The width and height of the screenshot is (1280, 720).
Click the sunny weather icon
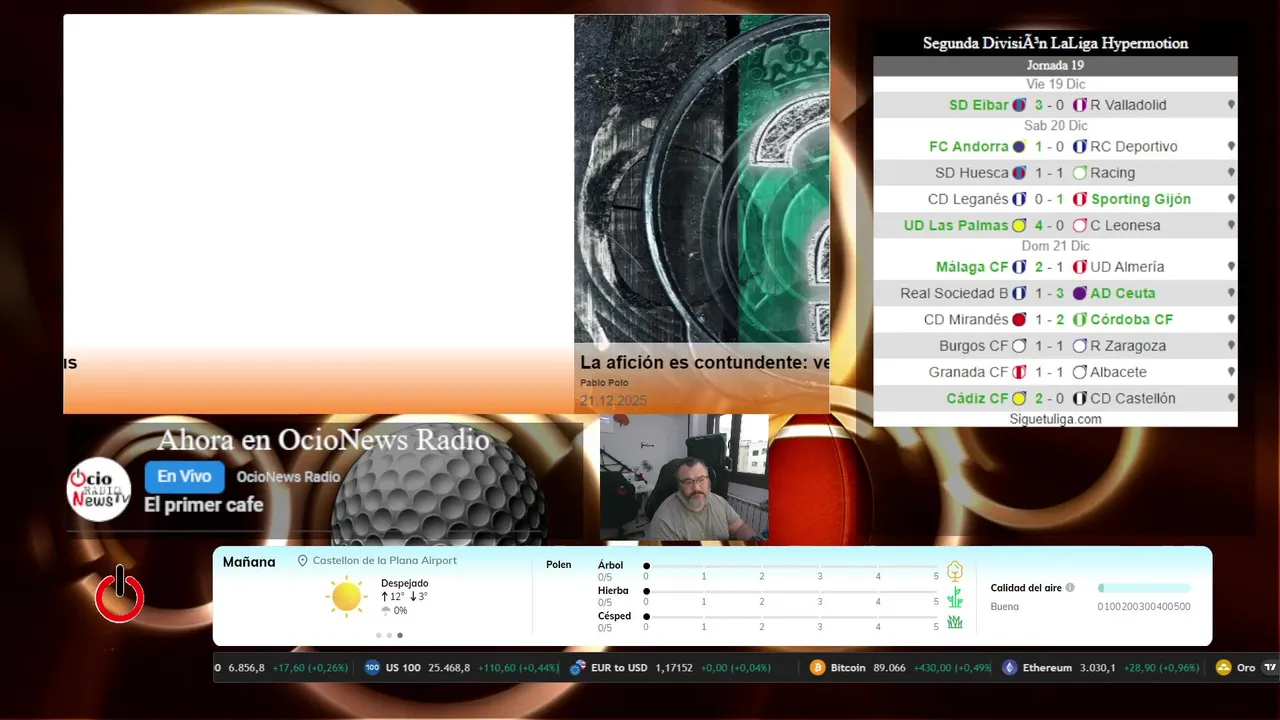coord(346,597)
